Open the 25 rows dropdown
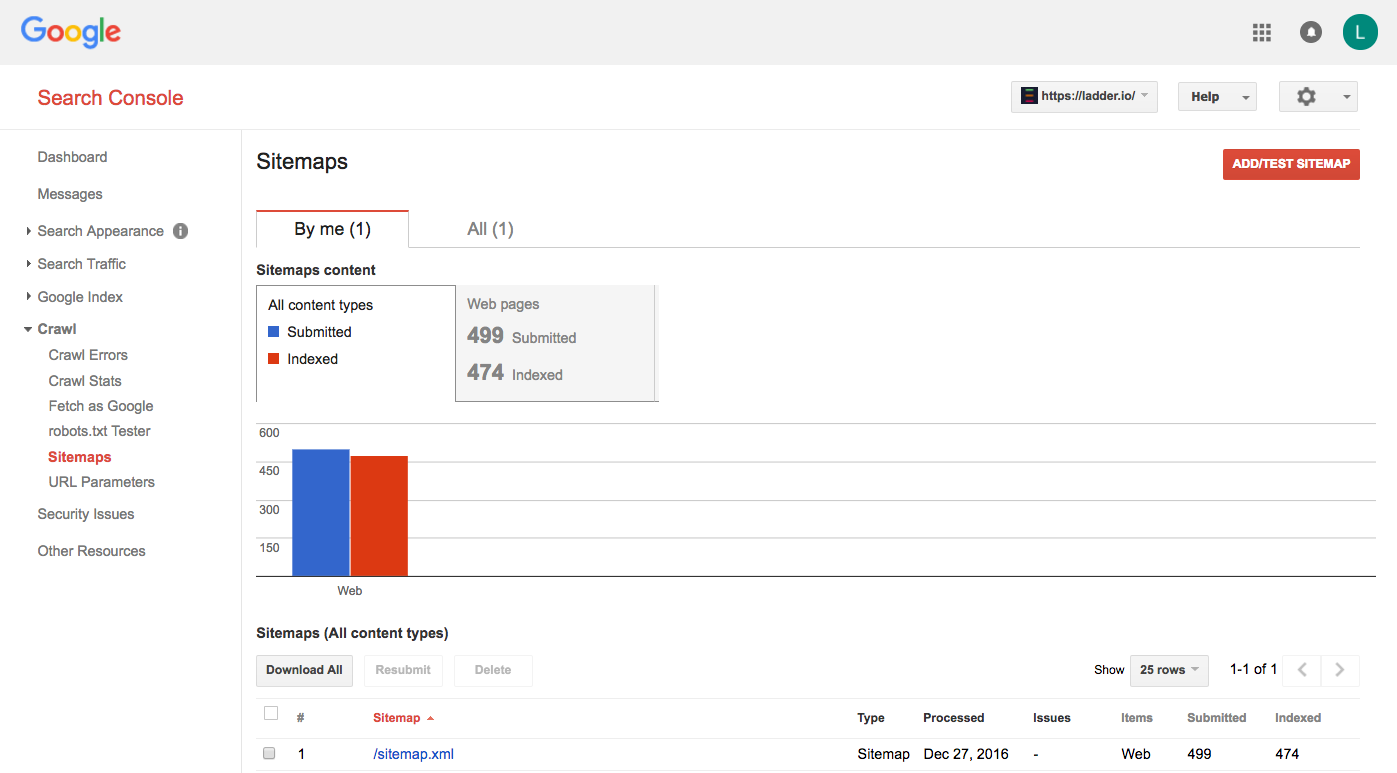Viewport: 1397px width, 773px height. point(1168,670)
